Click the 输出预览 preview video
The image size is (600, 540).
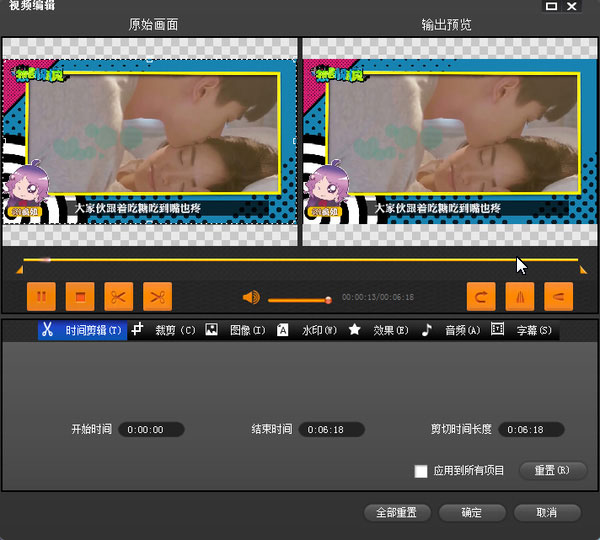(x=450, y=142)
